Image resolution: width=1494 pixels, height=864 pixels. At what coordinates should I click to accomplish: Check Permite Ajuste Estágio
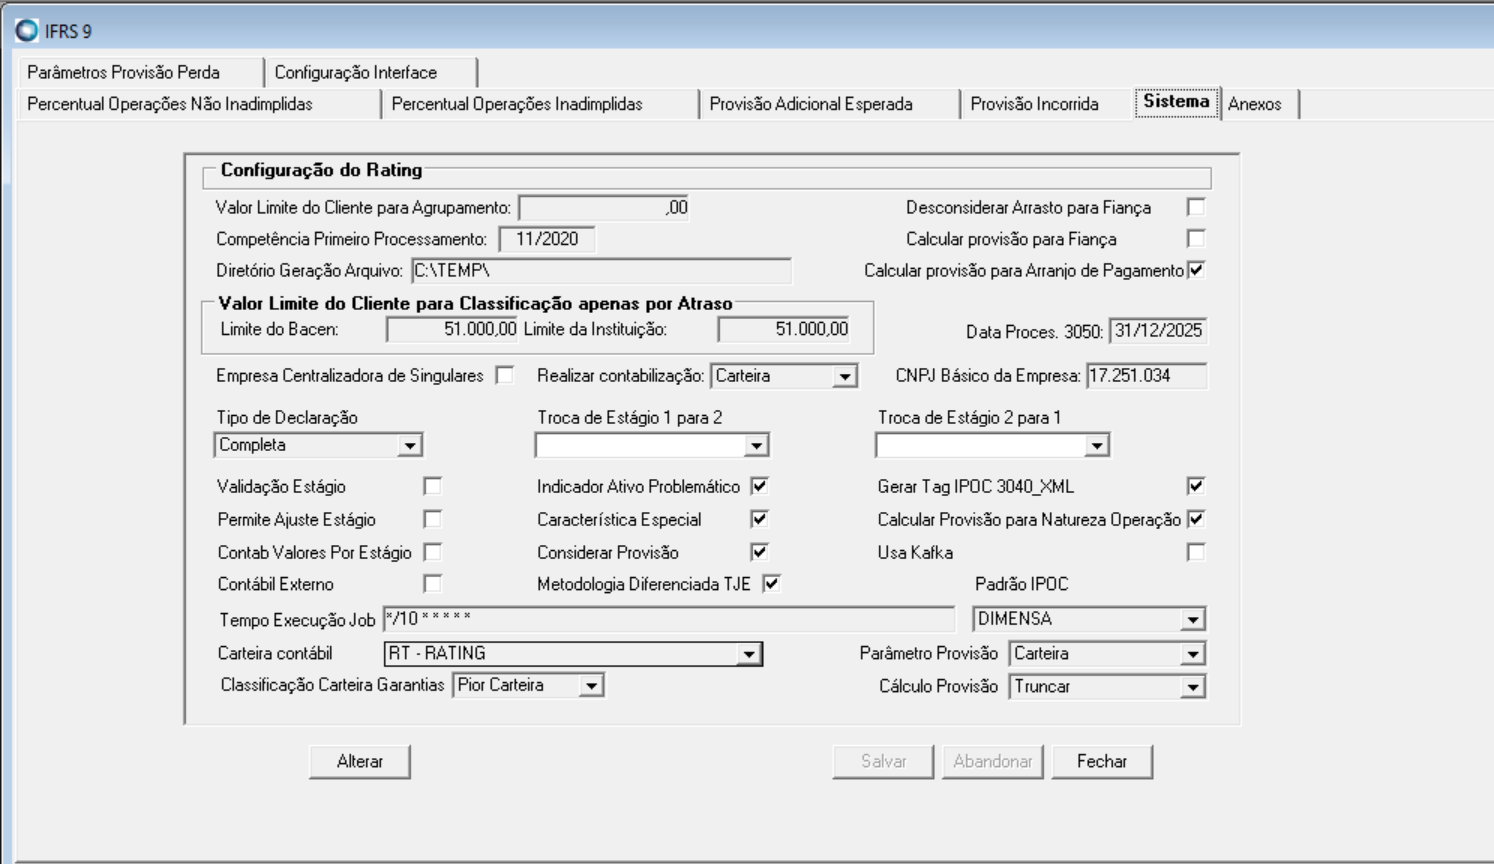pos(432,519)
